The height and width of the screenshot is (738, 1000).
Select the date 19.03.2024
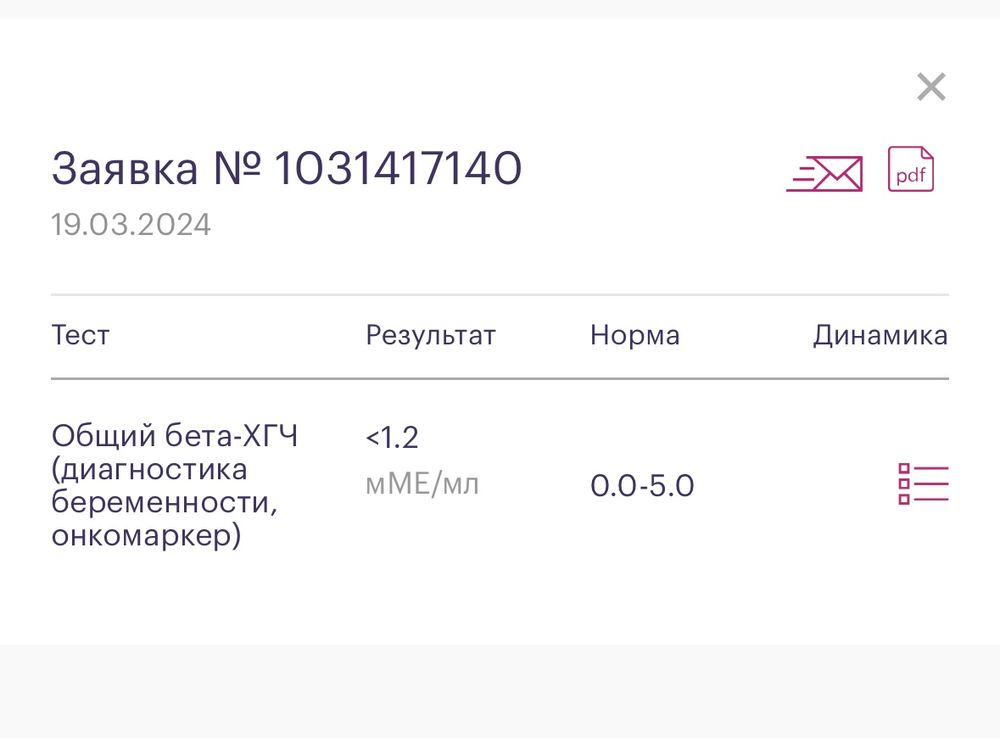point(131,224)
